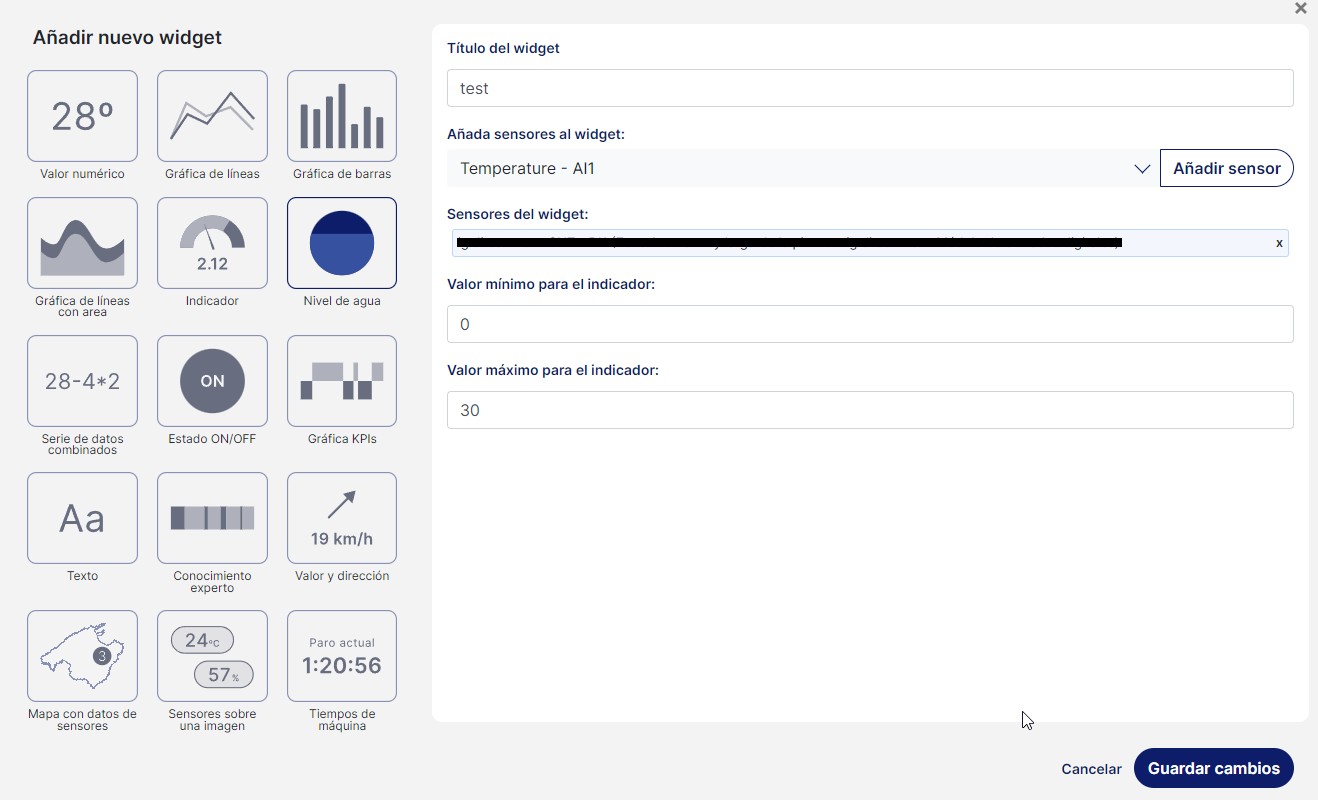
Task: Select Gráfica de líneas con area widget
Action: [x=82, y=243]
